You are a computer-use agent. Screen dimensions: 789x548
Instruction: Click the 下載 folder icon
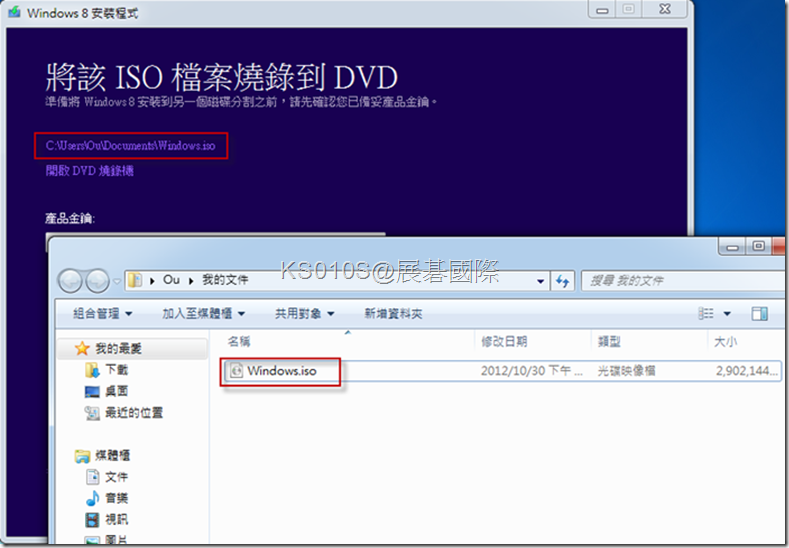[x=92, y=370]
